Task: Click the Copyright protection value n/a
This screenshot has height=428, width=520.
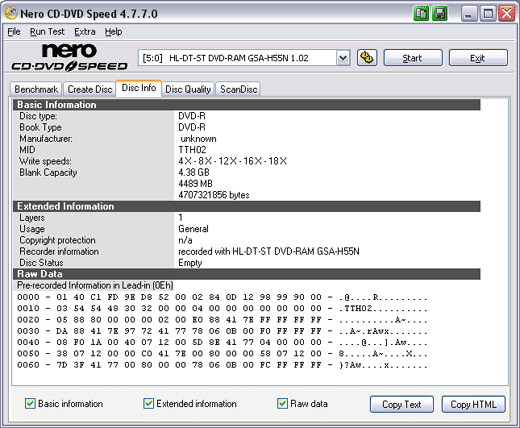Action: pos(185,240)
